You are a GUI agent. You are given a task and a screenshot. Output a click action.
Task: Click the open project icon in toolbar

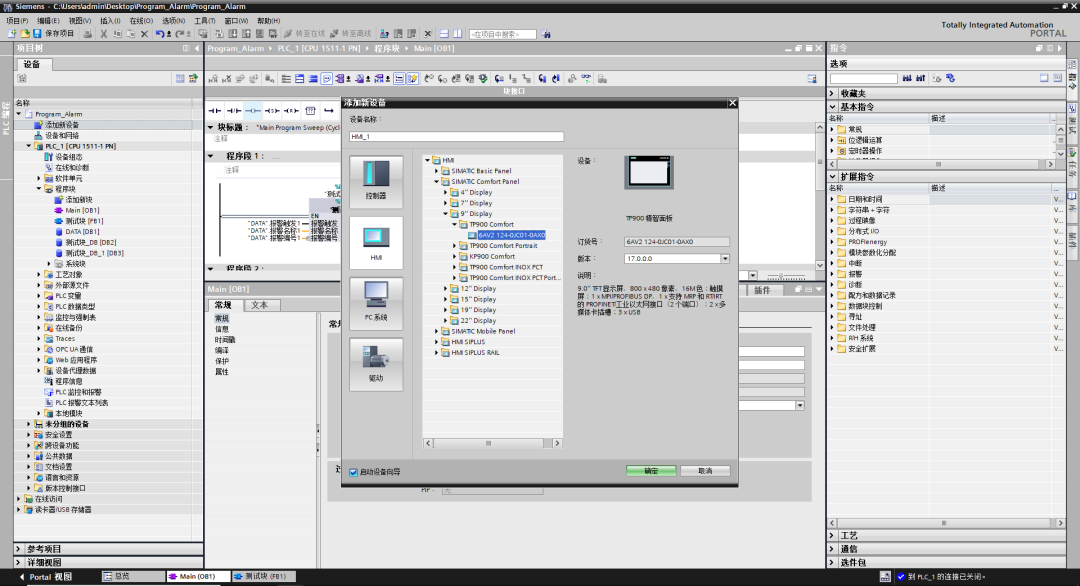pyautogui.click(x=25, y=34)
